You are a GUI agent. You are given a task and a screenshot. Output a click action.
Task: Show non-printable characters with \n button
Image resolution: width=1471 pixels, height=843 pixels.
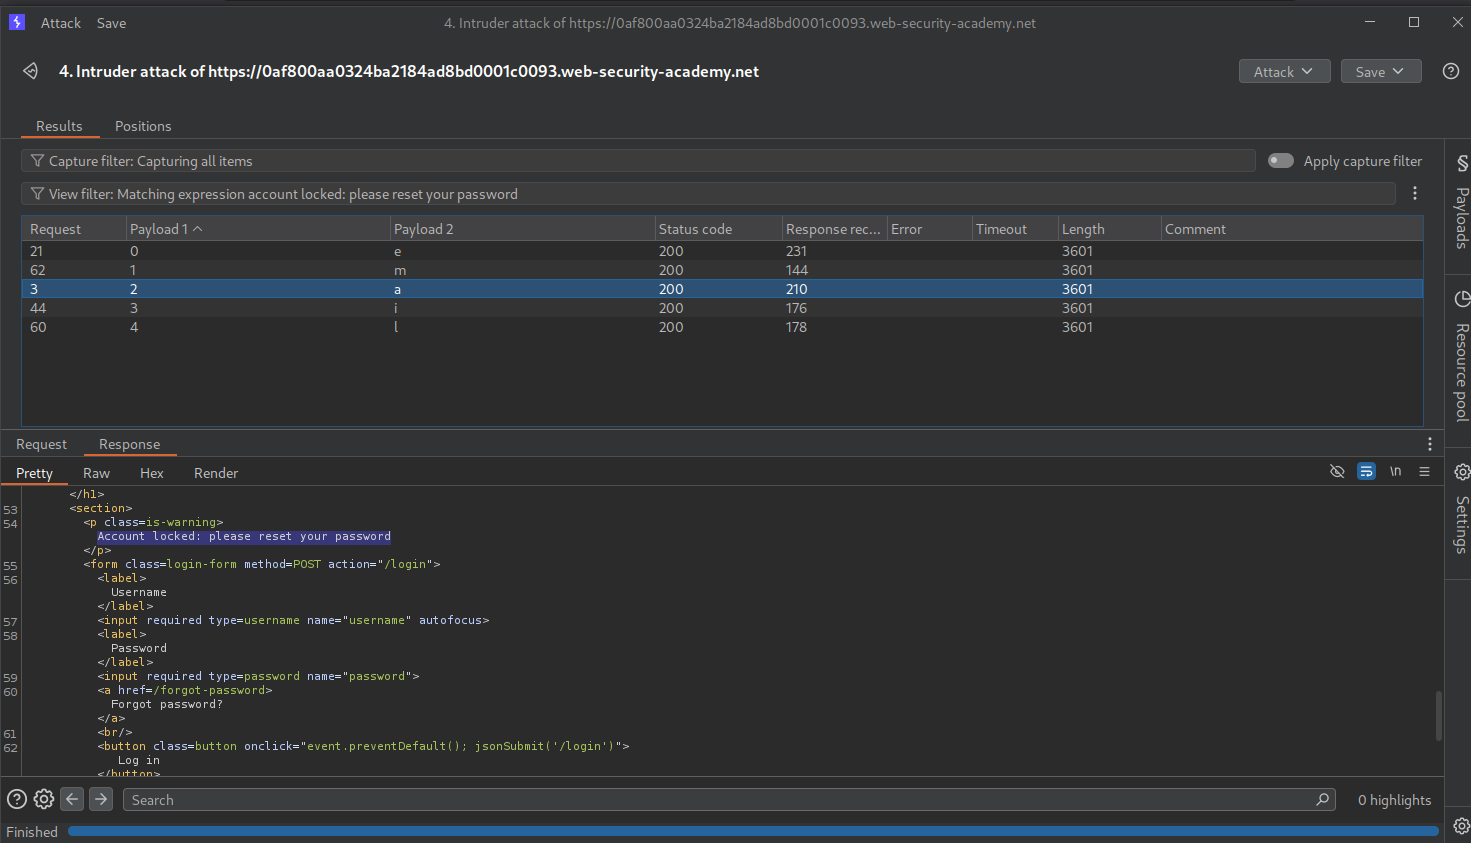[1395, 472]
